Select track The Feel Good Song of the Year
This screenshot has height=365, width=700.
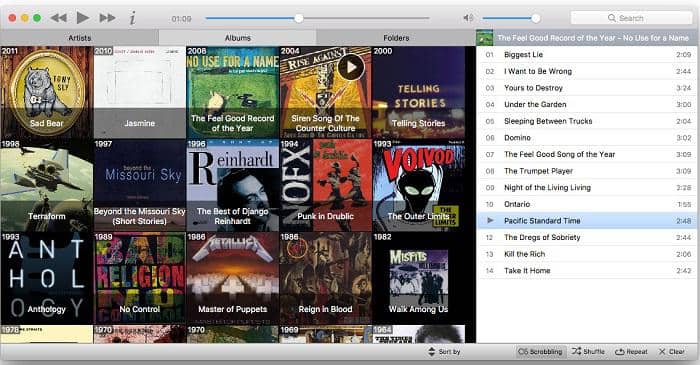point(587,154)
